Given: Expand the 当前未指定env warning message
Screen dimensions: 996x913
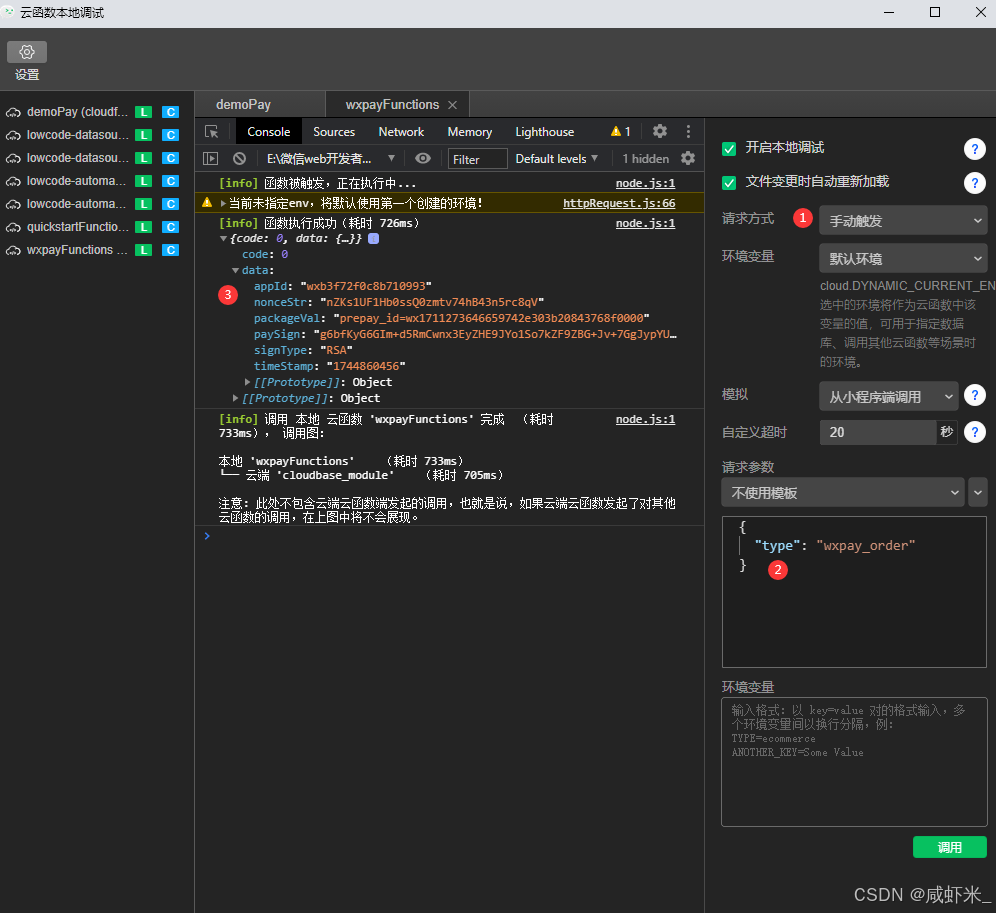Looking at the screenshot, I should coord(223,203).
